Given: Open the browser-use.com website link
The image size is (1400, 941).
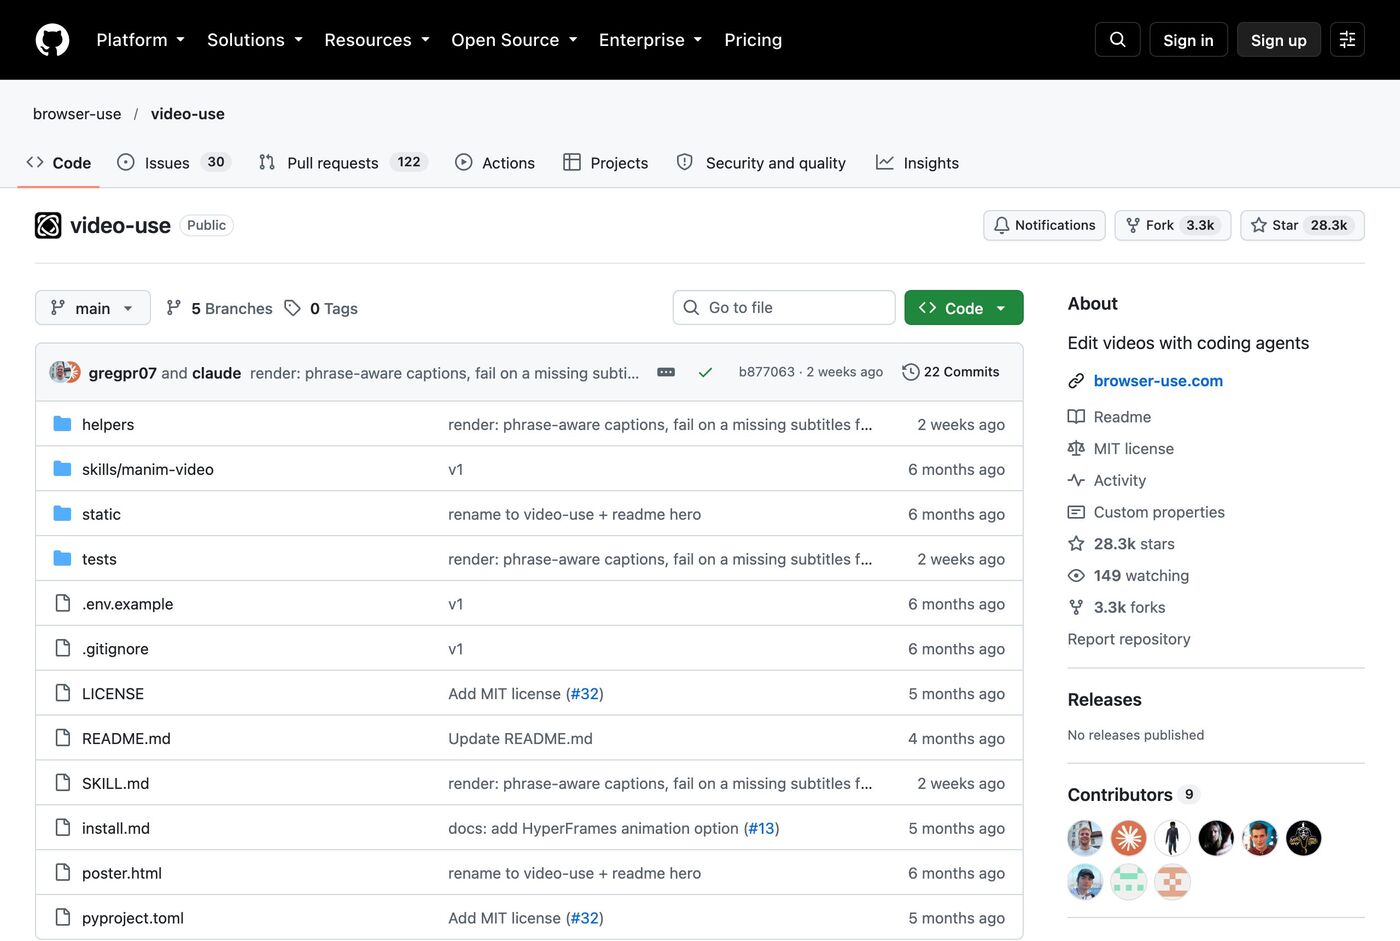Looking at the screenshot, I should [x=1158, y=381].
